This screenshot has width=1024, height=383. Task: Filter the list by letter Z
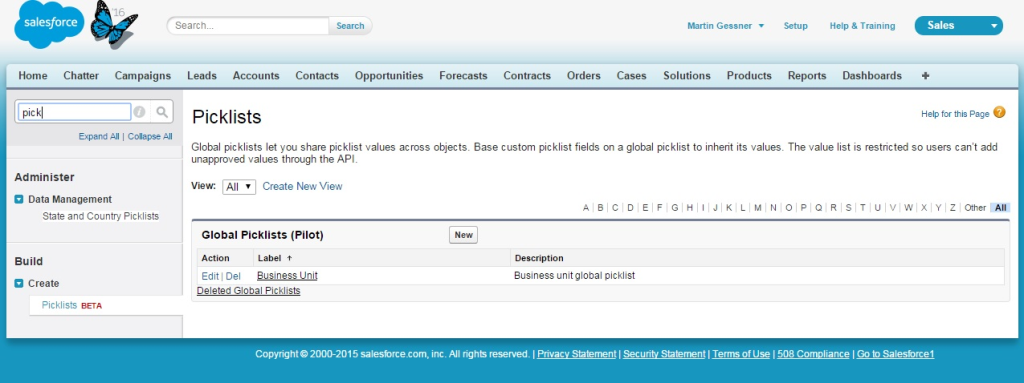tap(953, 208)
